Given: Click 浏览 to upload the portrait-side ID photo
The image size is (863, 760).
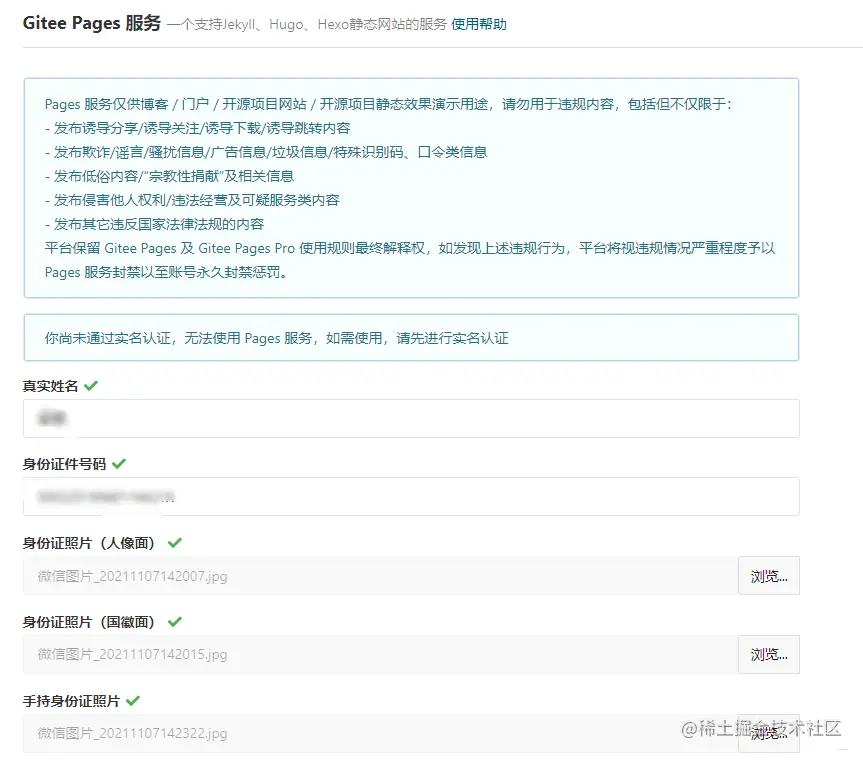Looking at the screenshot, I should tap(768, 576).
